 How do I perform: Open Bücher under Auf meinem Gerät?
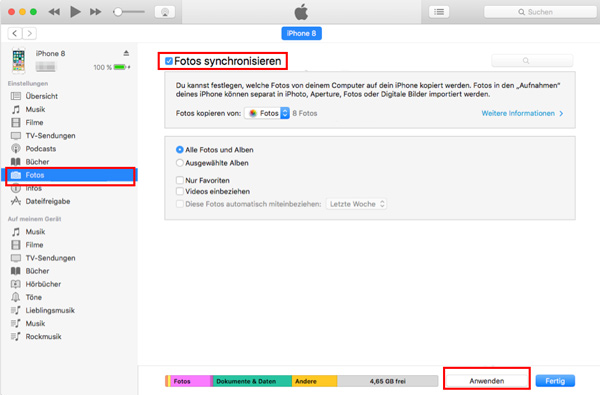(37, 271)
